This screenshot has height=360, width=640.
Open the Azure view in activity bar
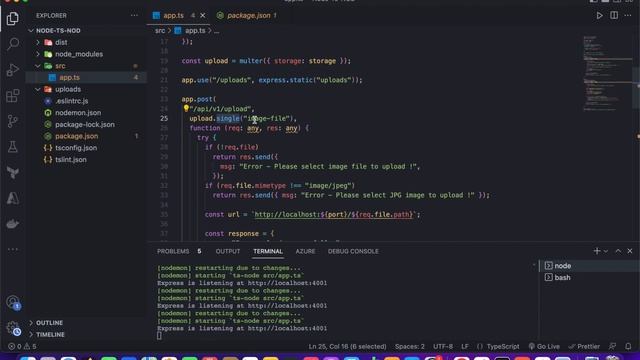tap(13, 198)
